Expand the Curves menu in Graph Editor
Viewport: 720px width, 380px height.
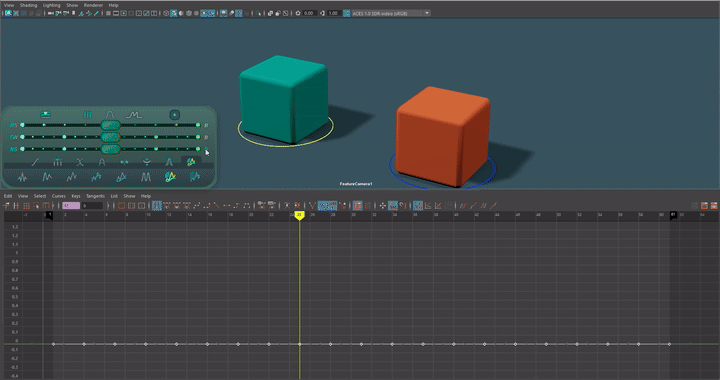(x=58, y=196)
